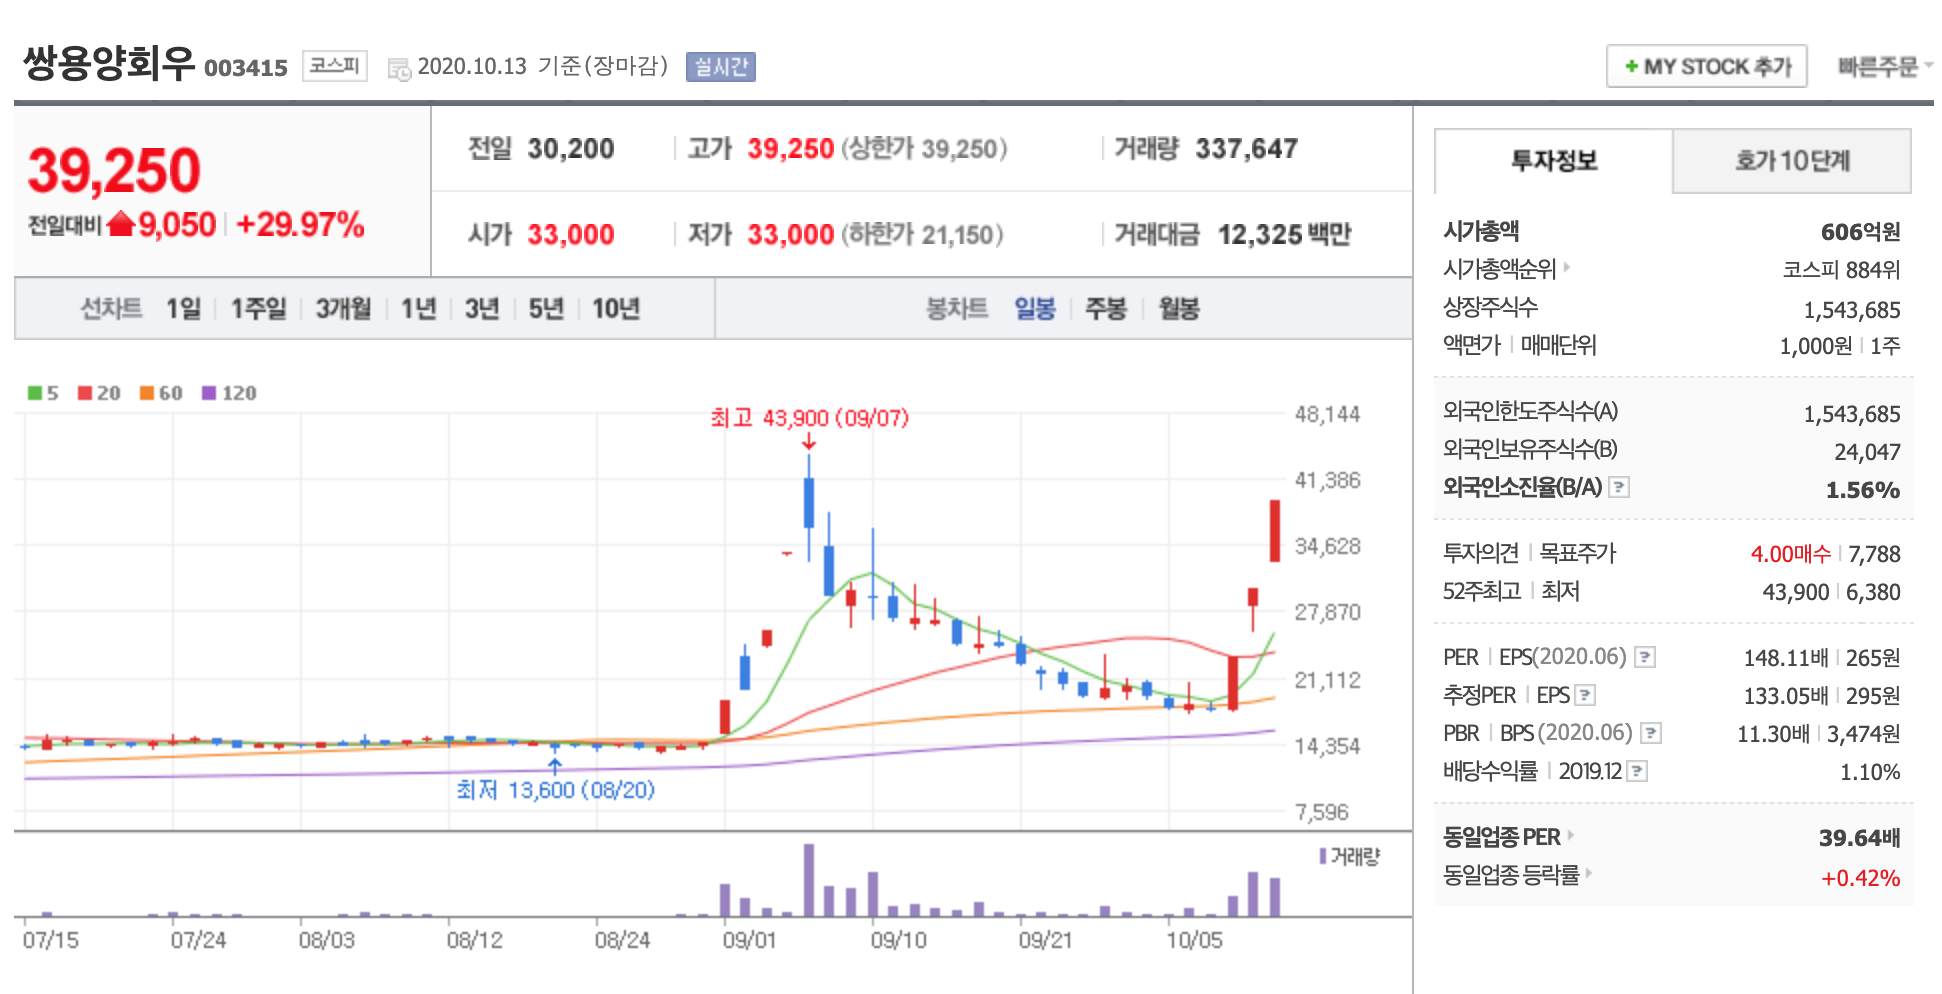Click the 39.64배 sector PER value

tap(1859, 838)
